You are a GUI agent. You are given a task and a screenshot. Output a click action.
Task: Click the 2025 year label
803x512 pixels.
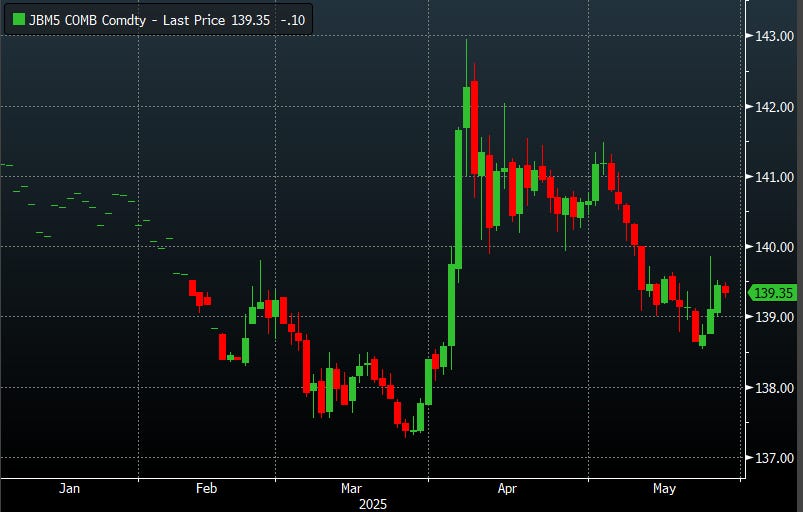[373, 504]
